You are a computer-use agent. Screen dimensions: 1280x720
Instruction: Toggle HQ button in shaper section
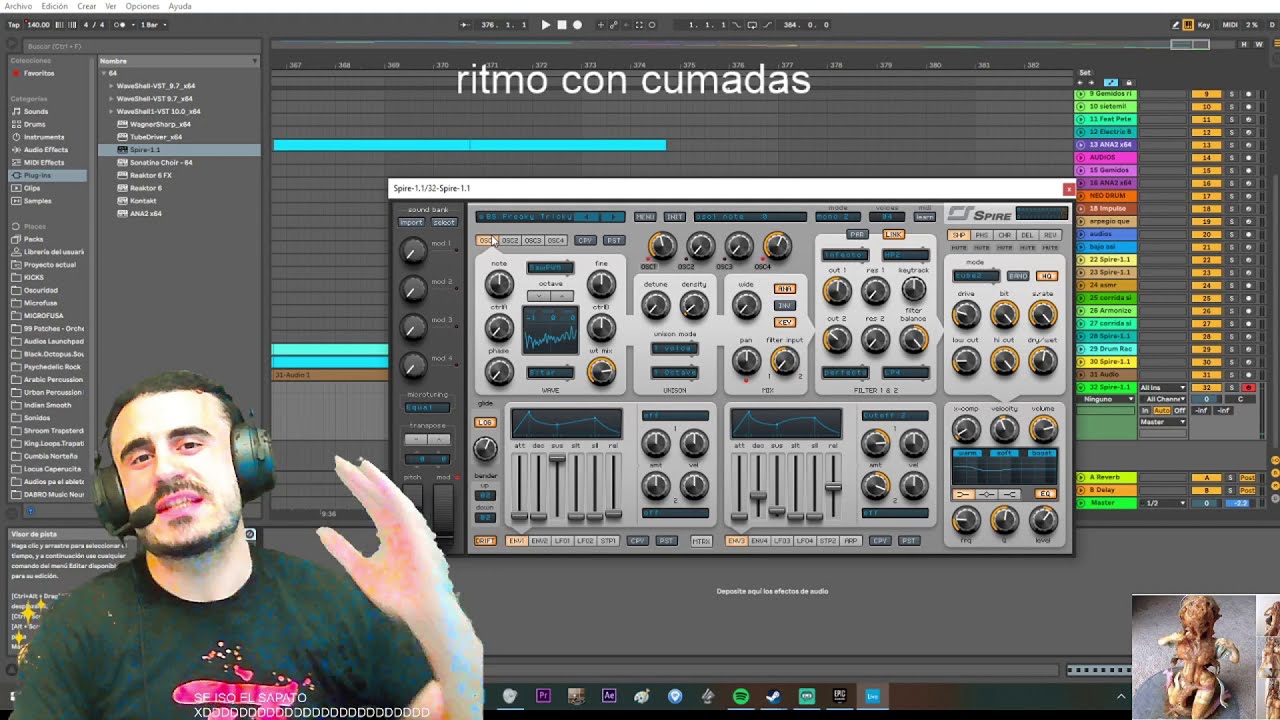(x=1046, y=275)
